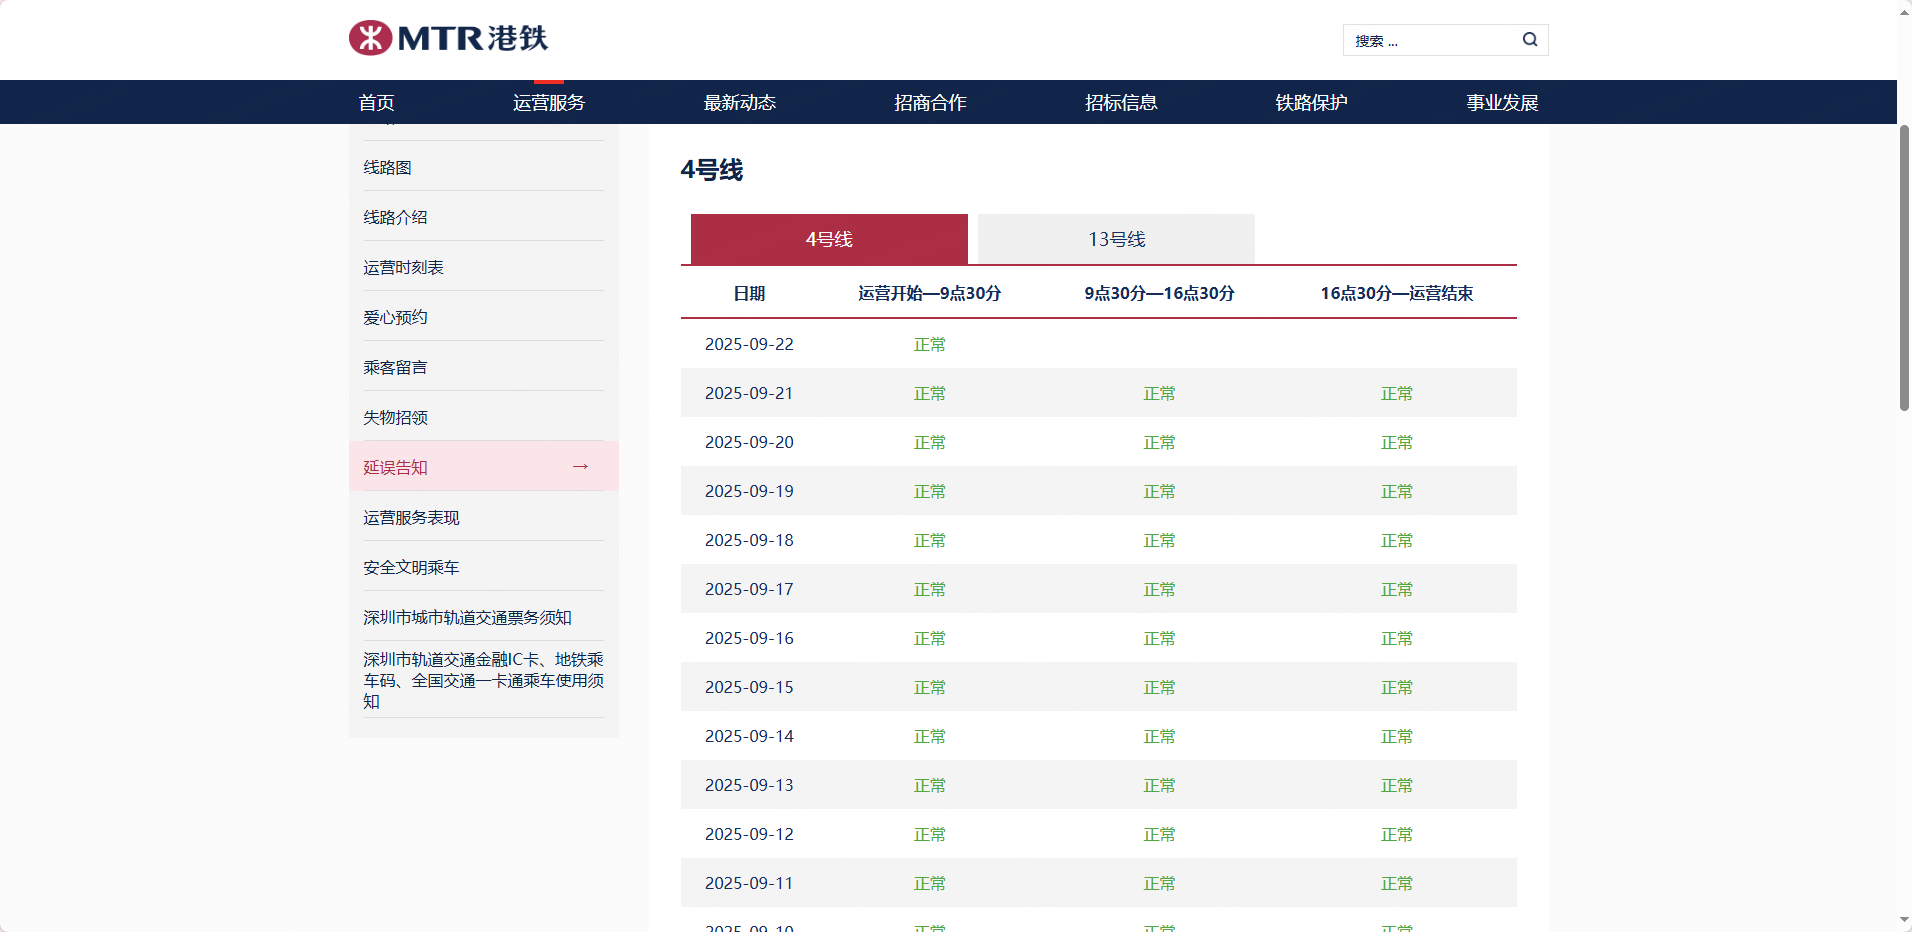Switch to the 13号线 tab
The width and height of the screenshot is (1912, 932).
1115,239
